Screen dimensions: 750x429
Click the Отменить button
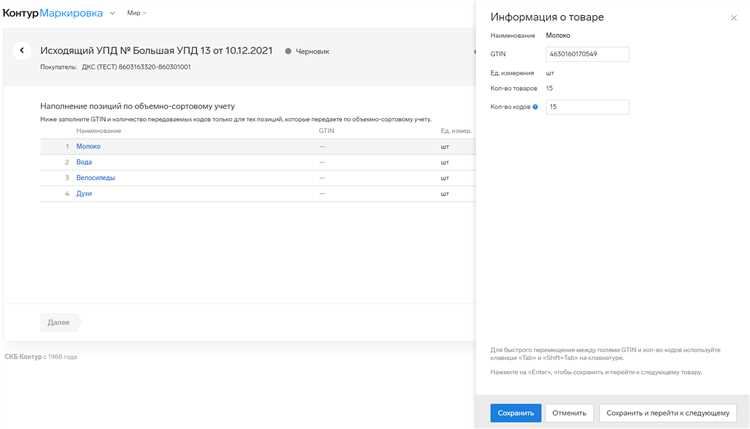(x=569, y=412)
